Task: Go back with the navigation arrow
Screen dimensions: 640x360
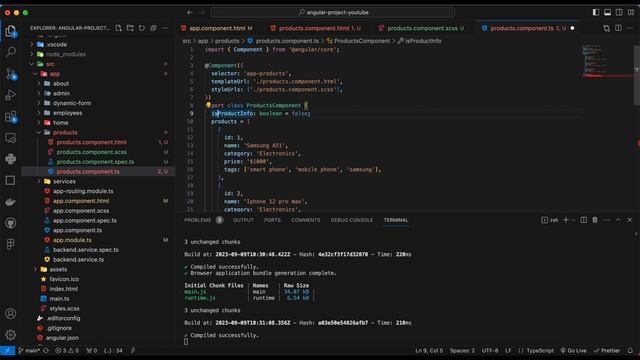Action: (x=190, y=13)
